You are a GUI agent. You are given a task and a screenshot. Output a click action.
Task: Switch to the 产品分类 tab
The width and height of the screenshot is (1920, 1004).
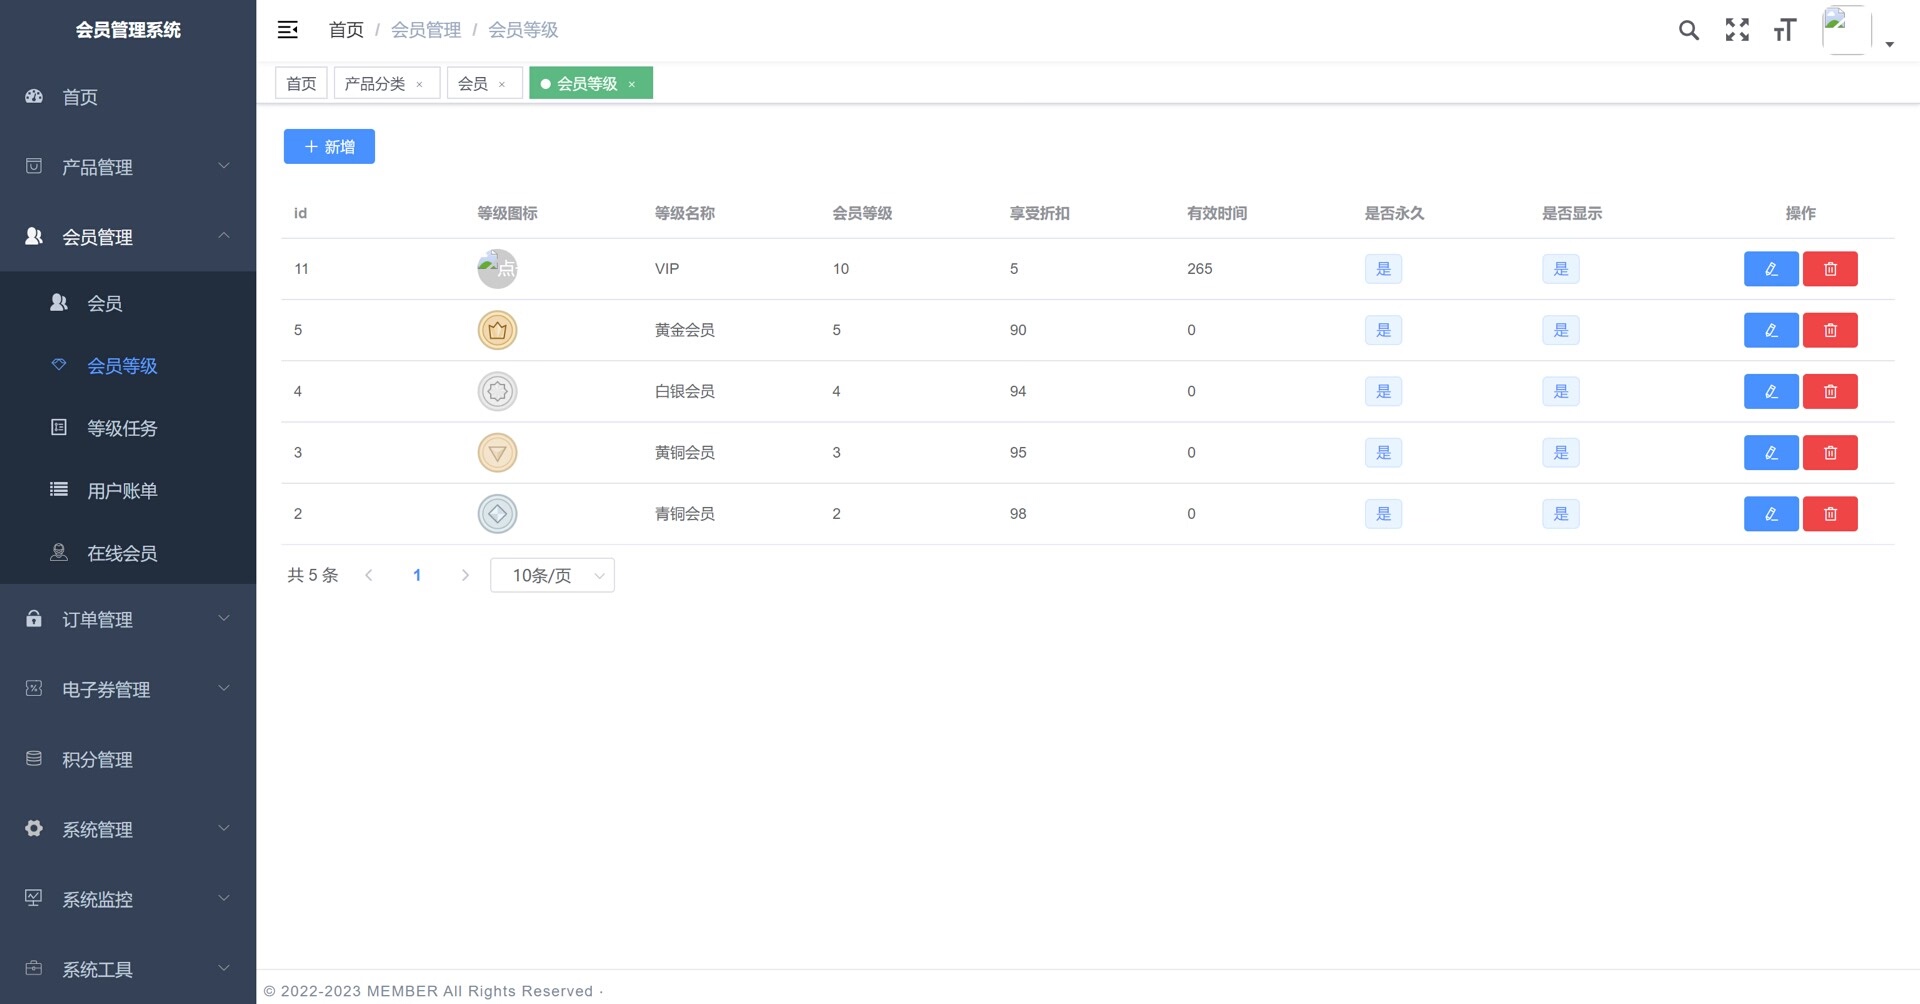(375, 84)
